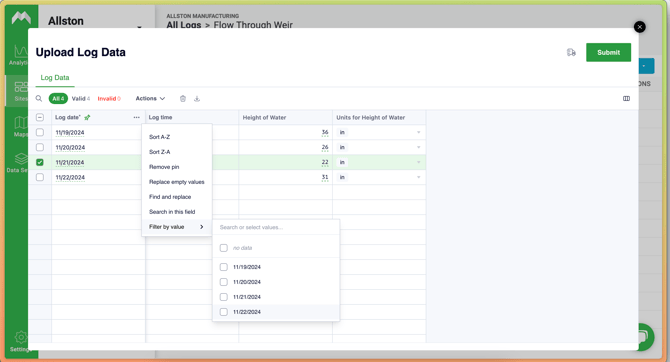Tick the 11/21/2024 filter value checkbox

pyautogui.click(x=223, y=297)
